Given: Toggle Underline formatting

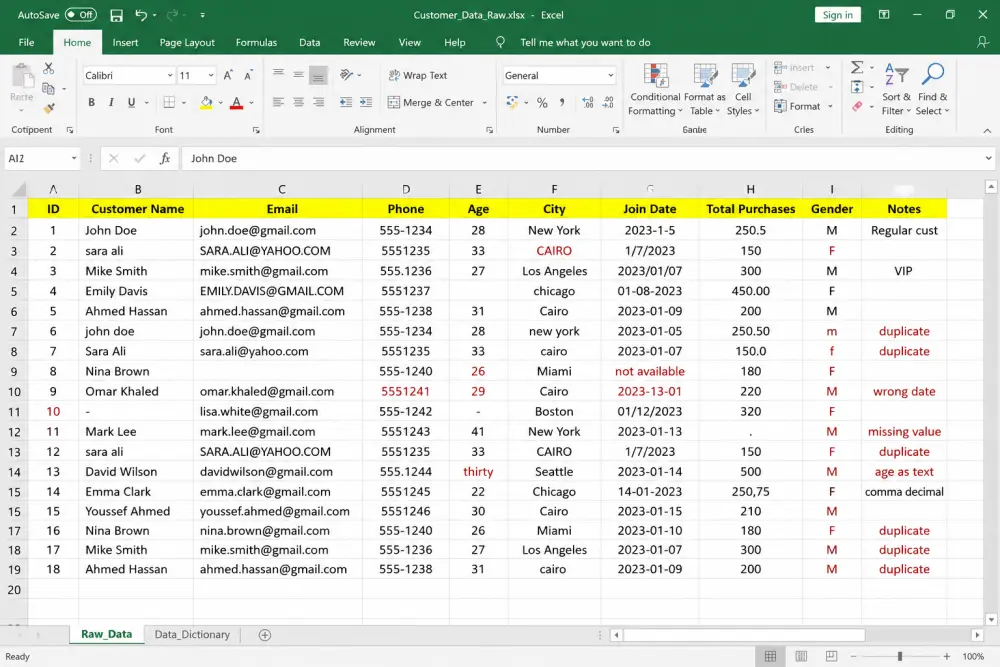Looking at the screenshot, I should click(131, 102).
